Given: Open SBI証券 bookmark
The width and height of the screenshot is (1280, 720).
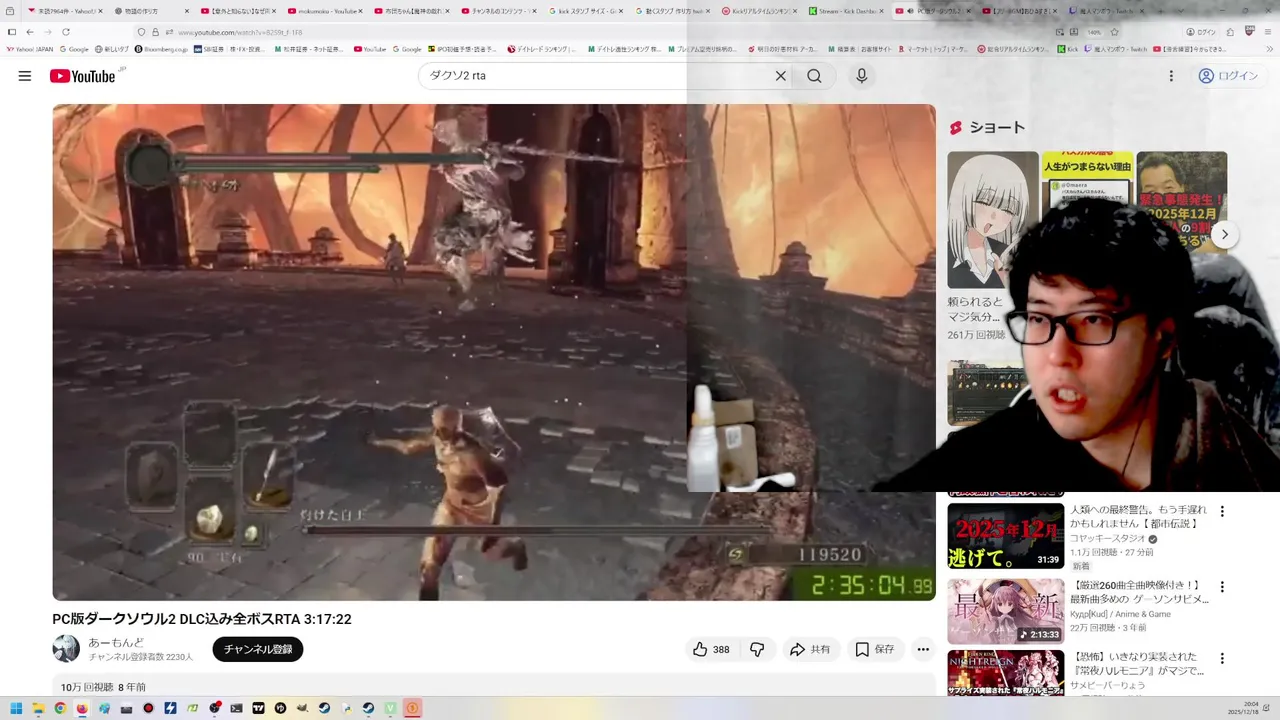Looking at the screenshot, I should coord(229,49).
